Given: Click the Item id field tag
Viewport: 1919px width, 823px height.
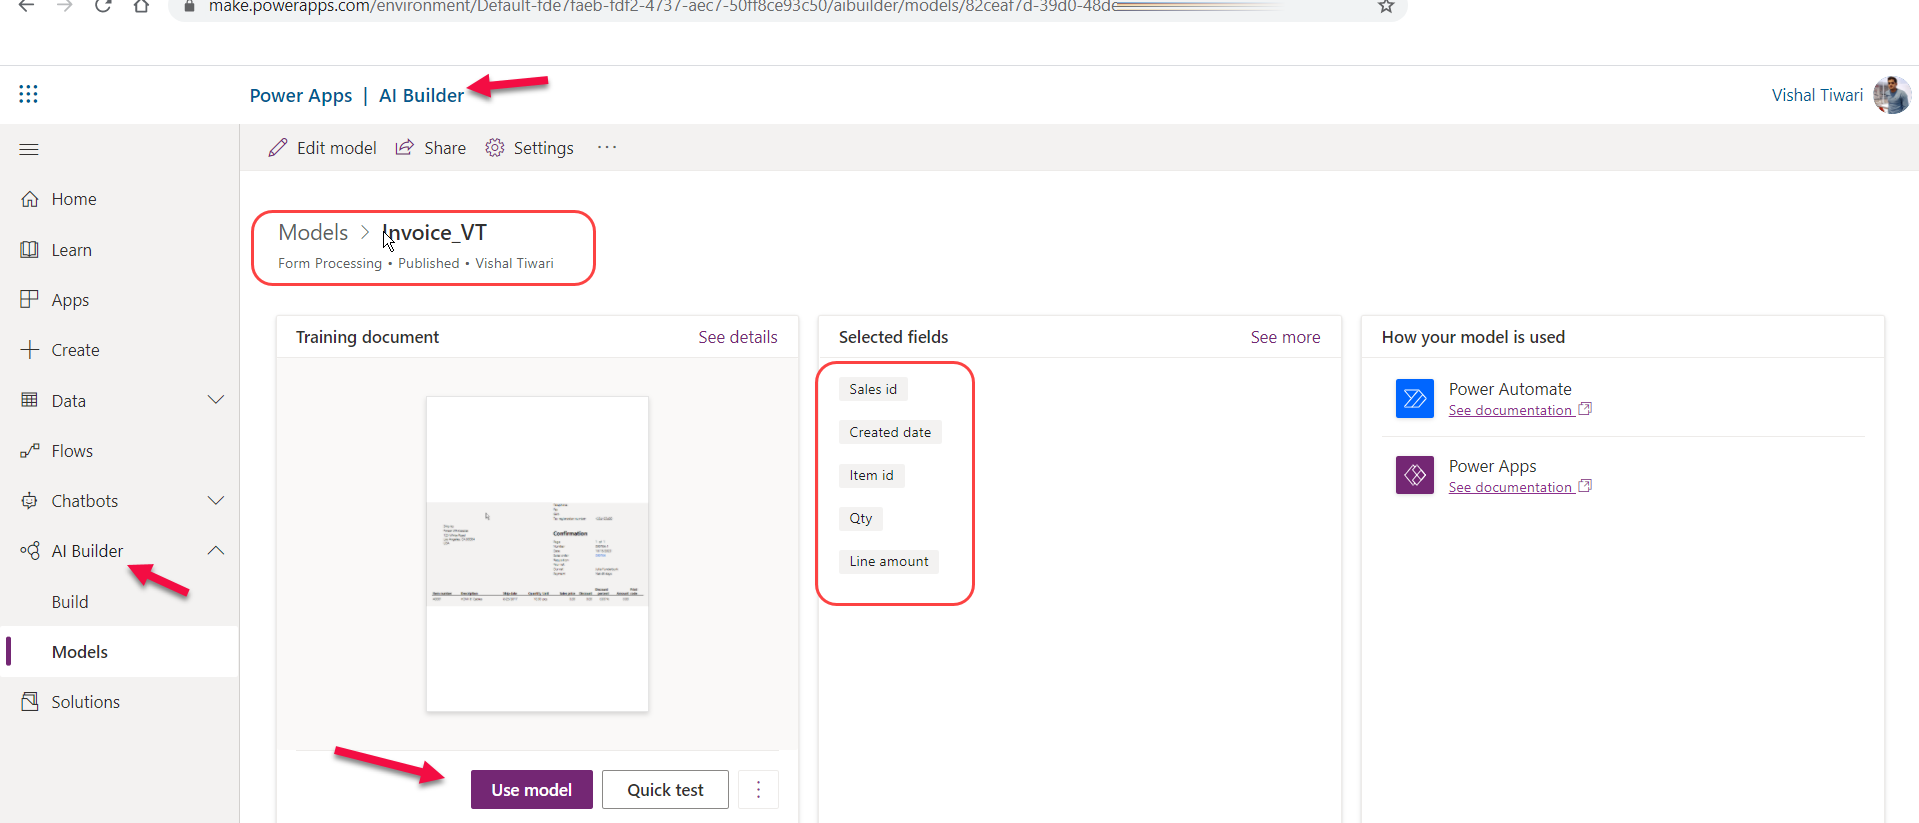Looking at the screenshot, I should (871, 475).
